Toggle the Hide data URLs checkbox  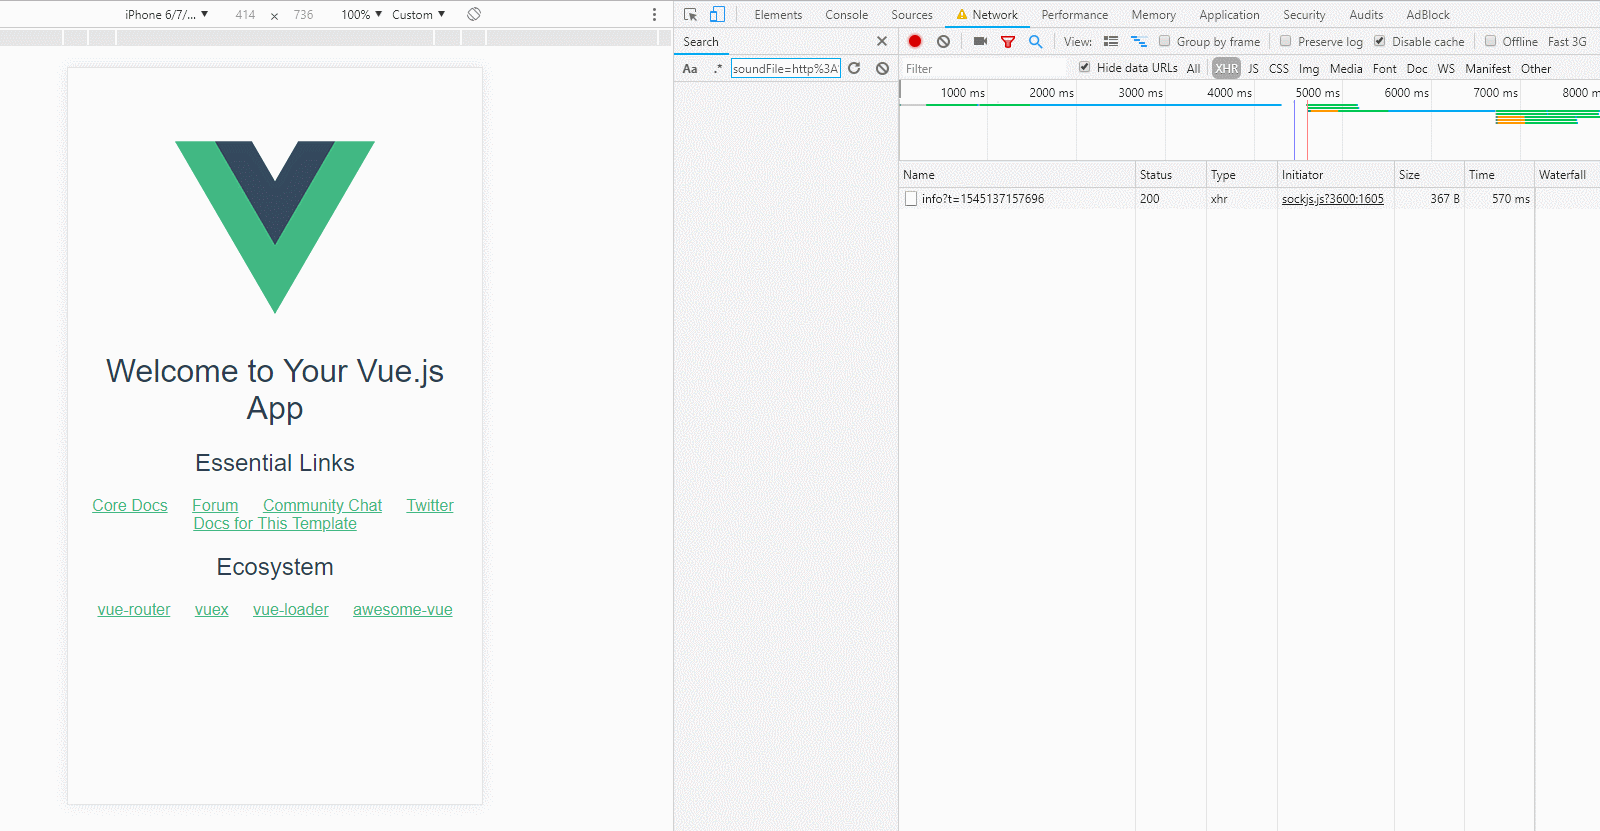pos(1085,68)
